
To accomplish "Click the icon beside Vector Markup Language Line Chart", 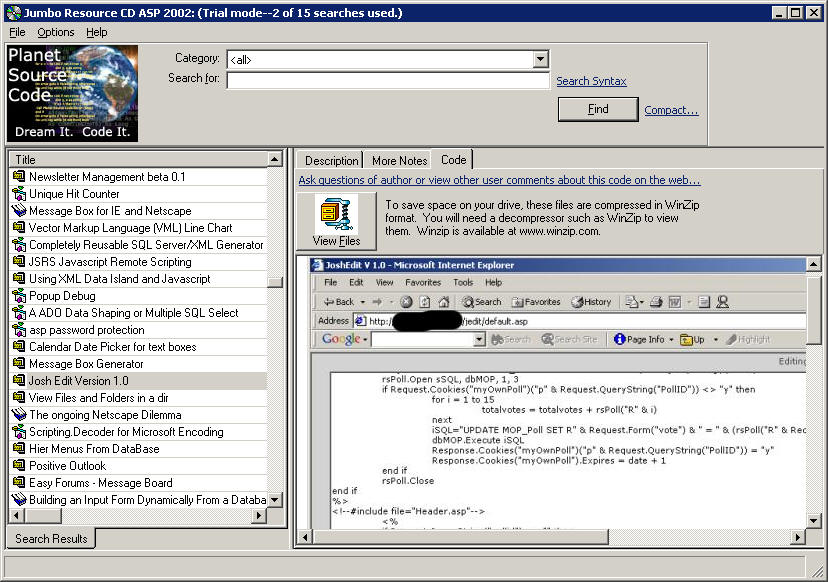I will [x=19, y=228].
